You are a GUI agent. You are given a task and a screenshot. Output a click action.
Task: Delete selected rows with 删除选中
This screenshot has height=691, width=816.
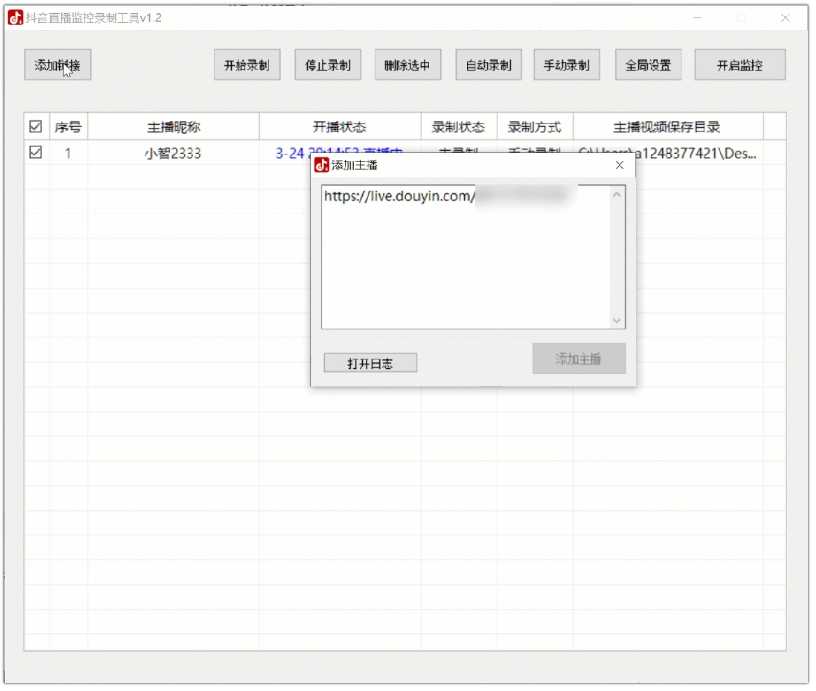coord(408,65)
